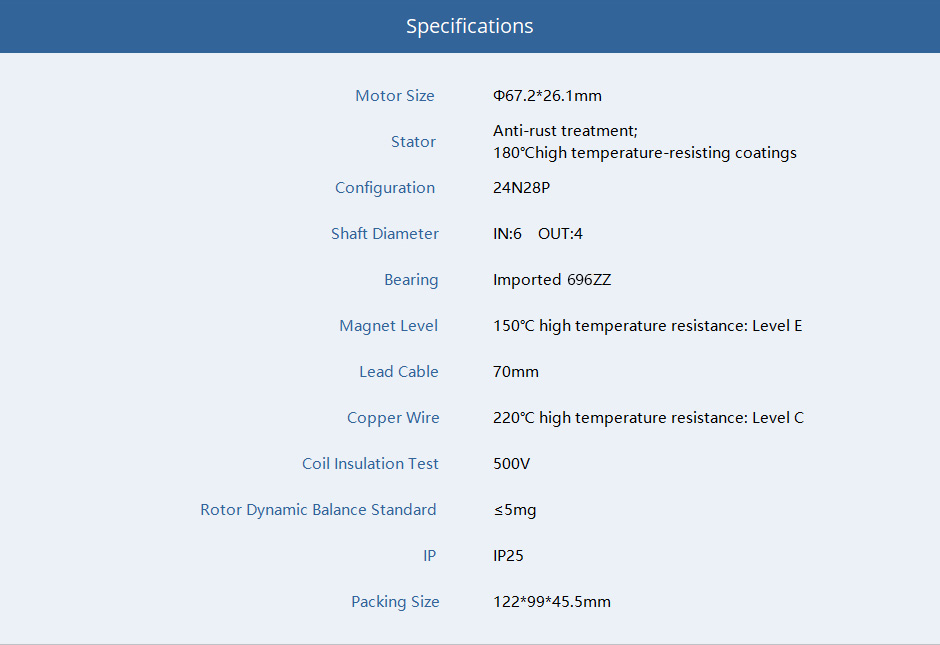The width and height of the screenshot is (940, 645).
Task: Click the Φ67.2*26.1mm motor size value
Action: click(x=547, y=96)
